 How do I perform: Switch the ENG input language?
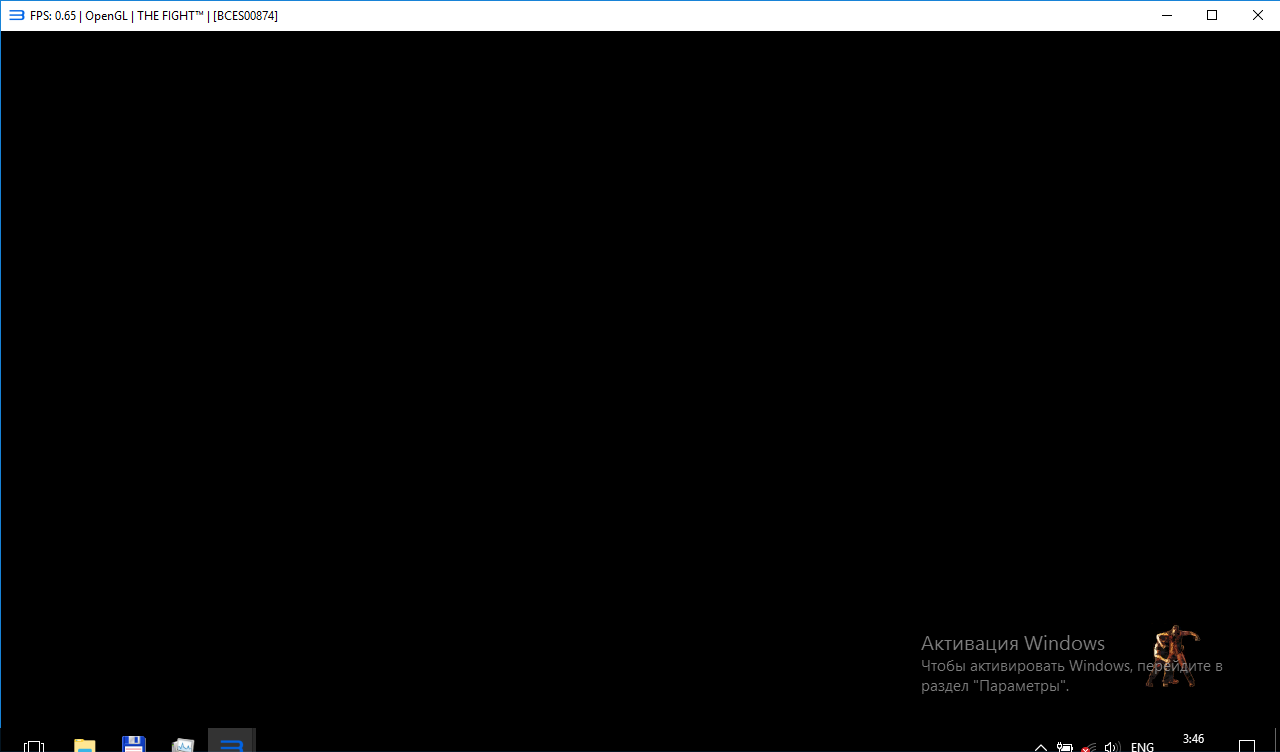click(1142, 747)
